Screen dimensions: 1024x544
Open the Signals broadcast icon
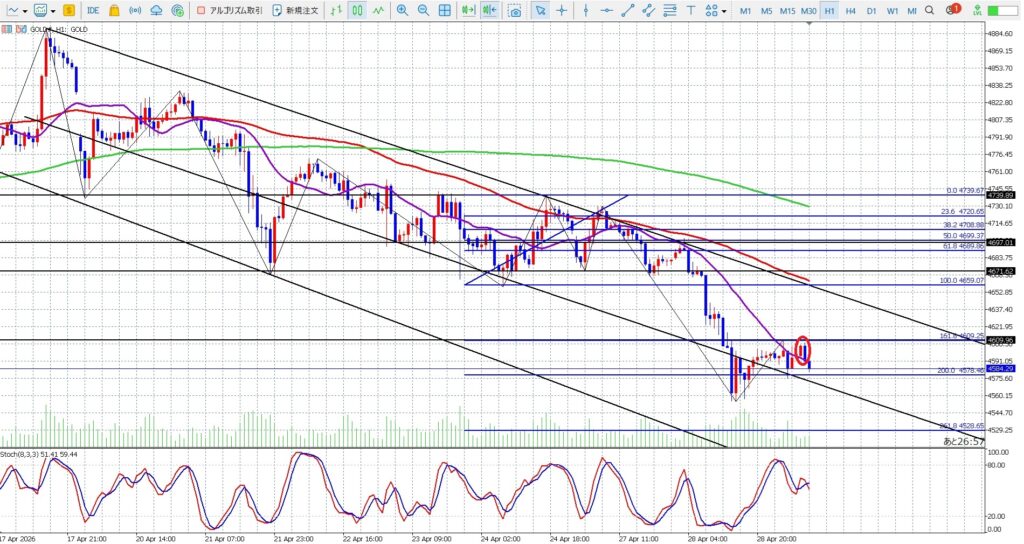[x=136, y=10]
